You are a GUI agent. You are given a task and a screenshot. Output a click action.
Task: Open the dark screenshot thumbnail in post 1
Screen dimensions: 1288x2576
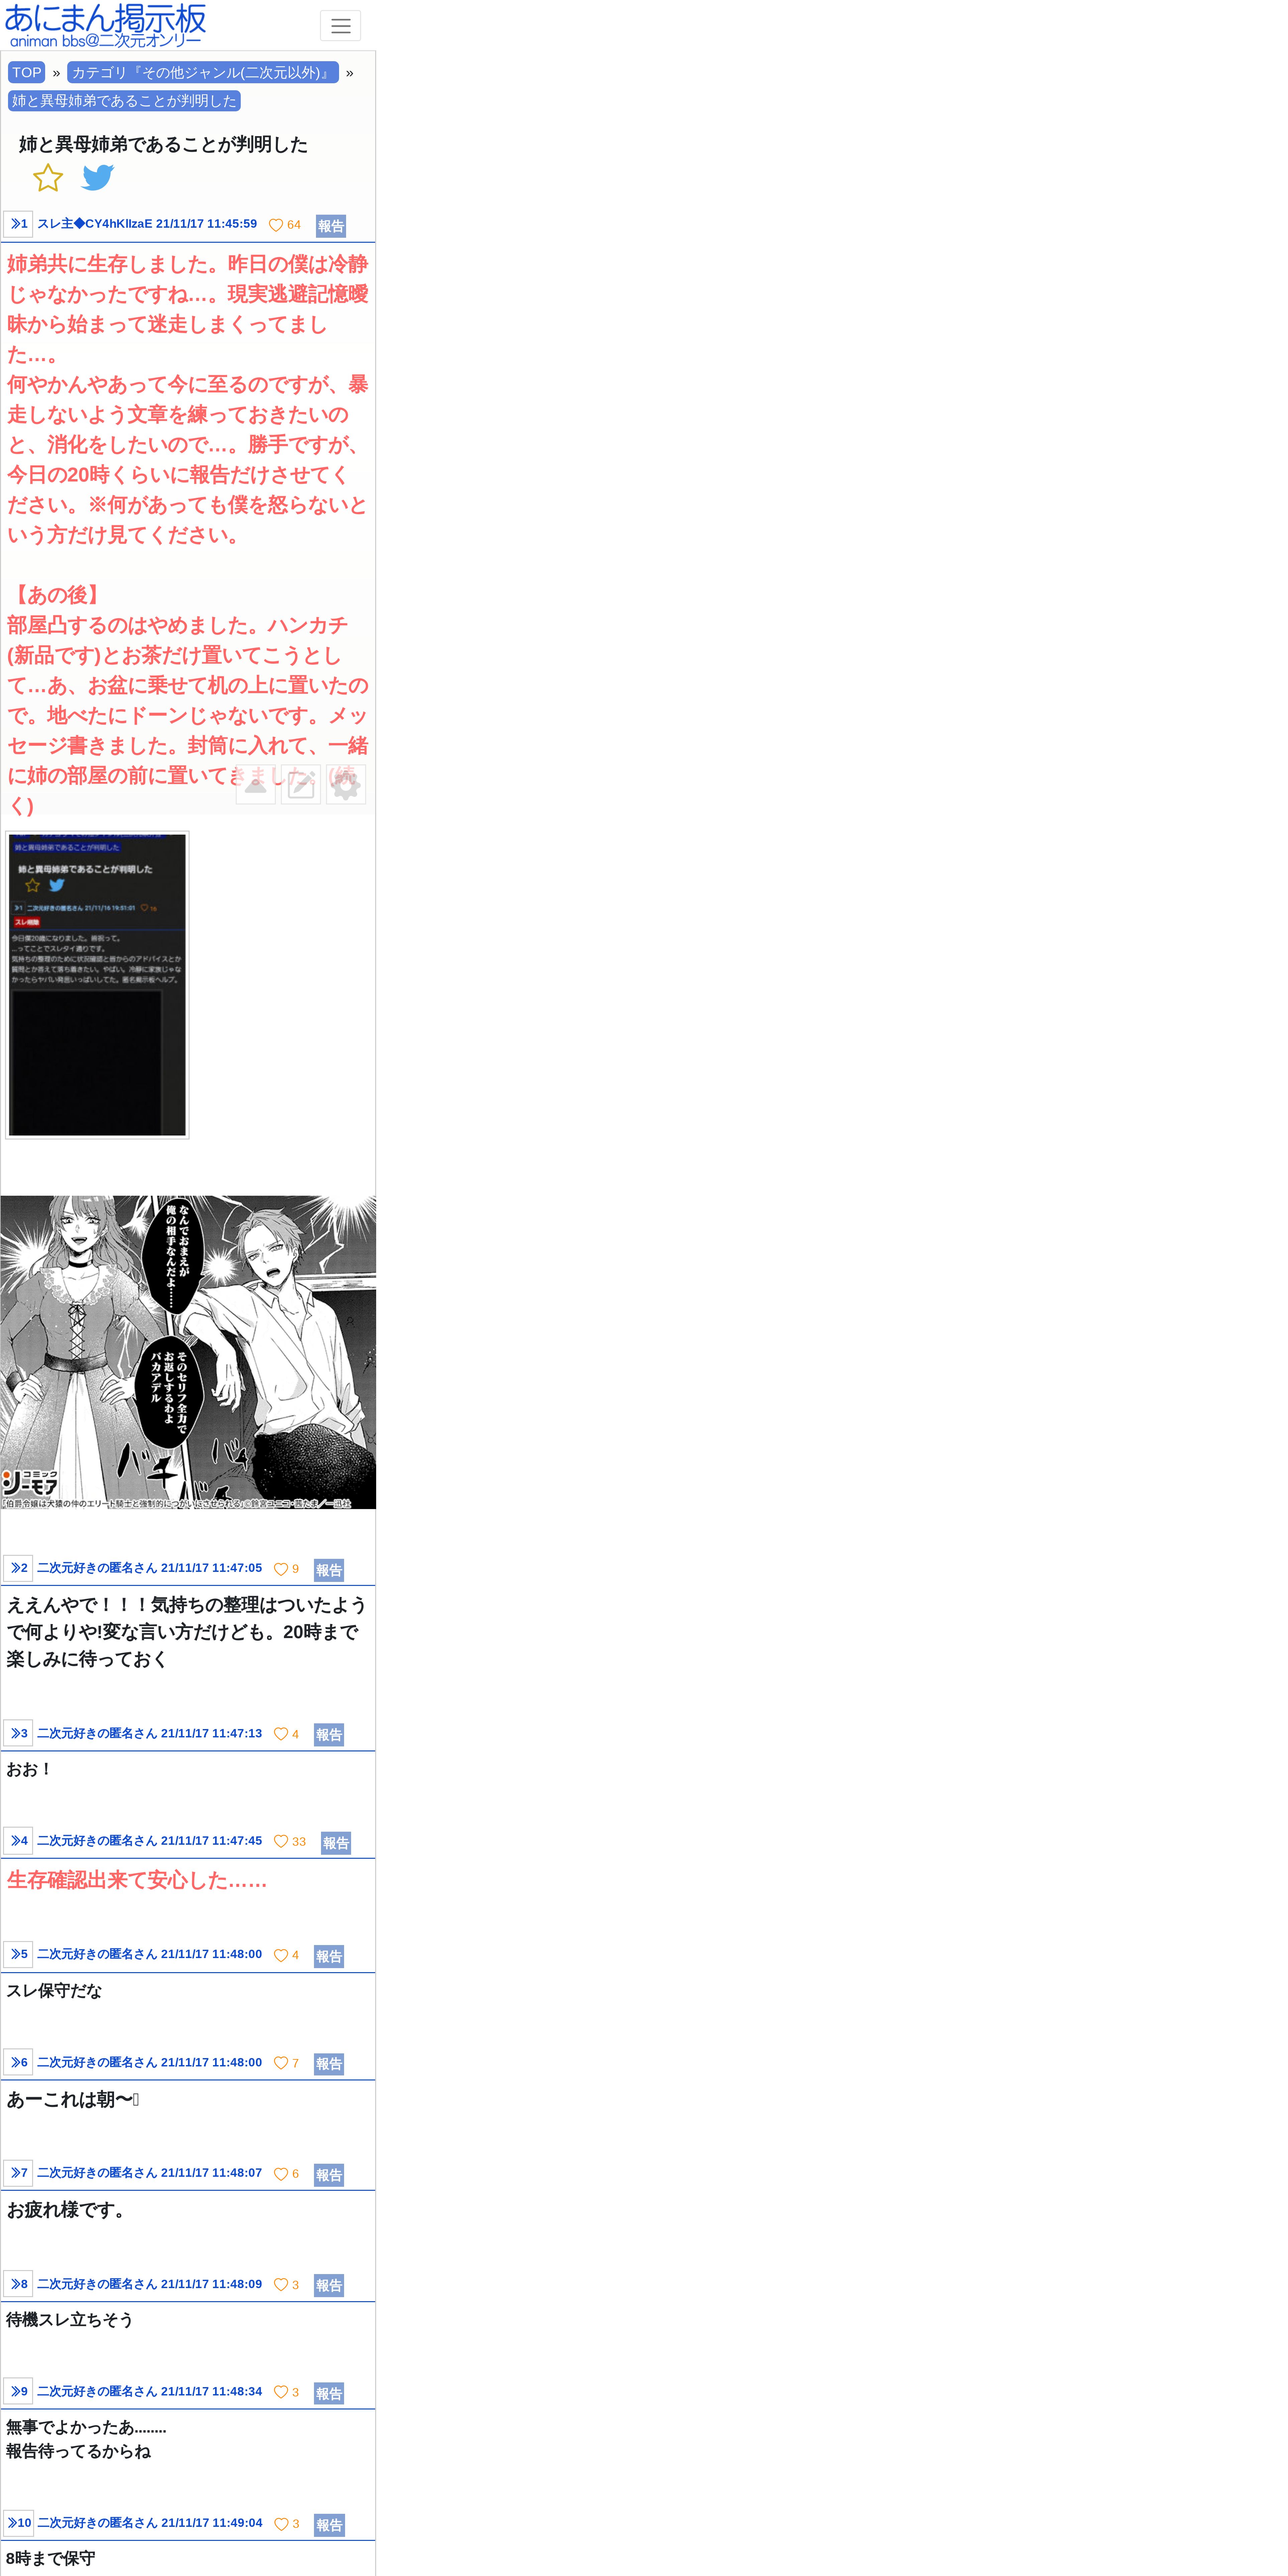click(97, 985)
